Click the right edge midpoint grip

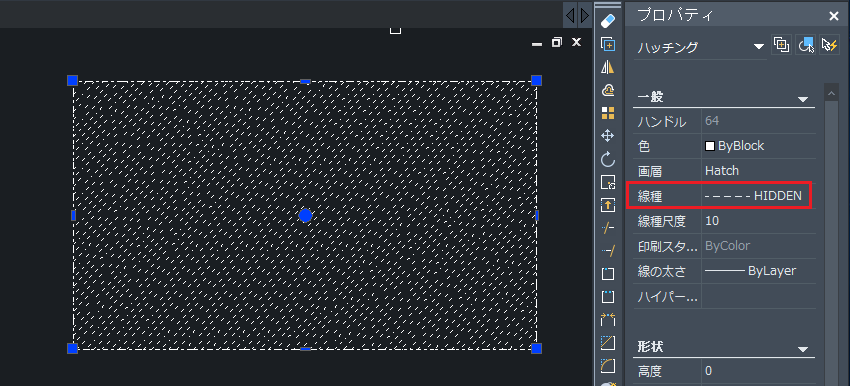(537, 215)
